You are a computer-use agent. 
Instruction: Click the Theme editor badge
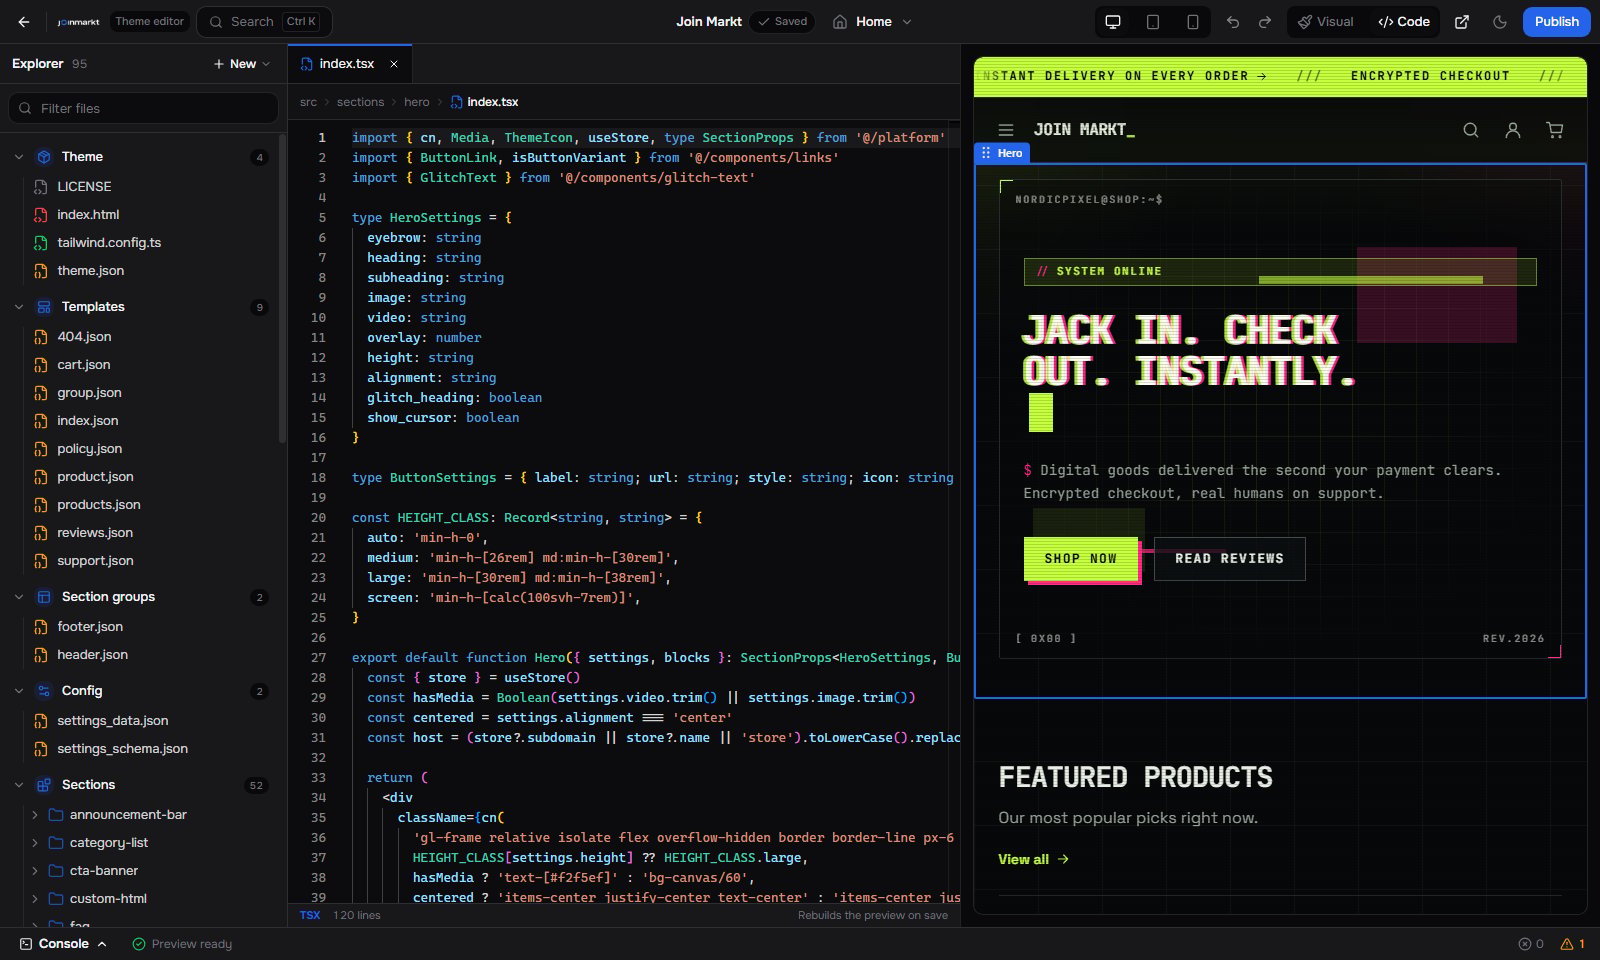150,22
